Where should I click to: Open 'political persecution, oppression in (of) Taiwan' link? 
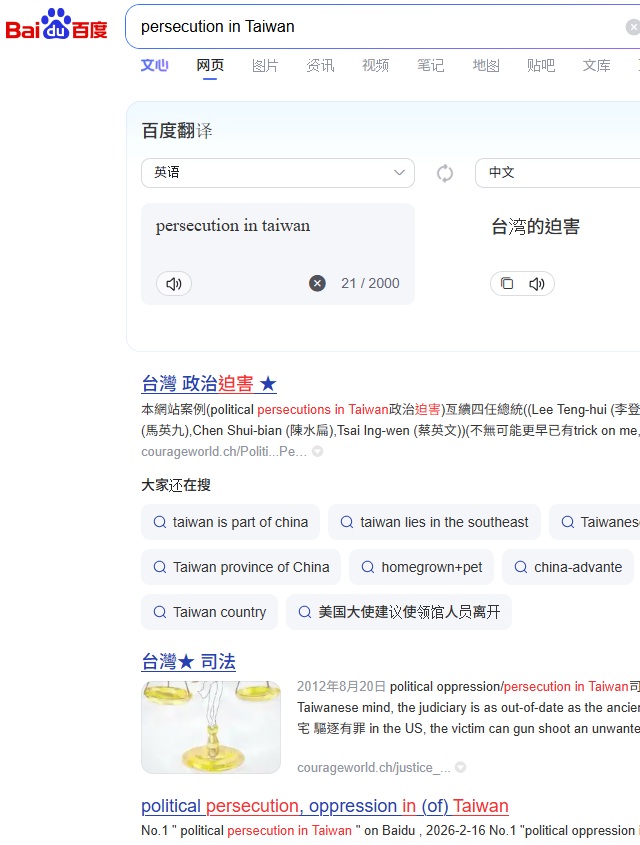[325, 806]
